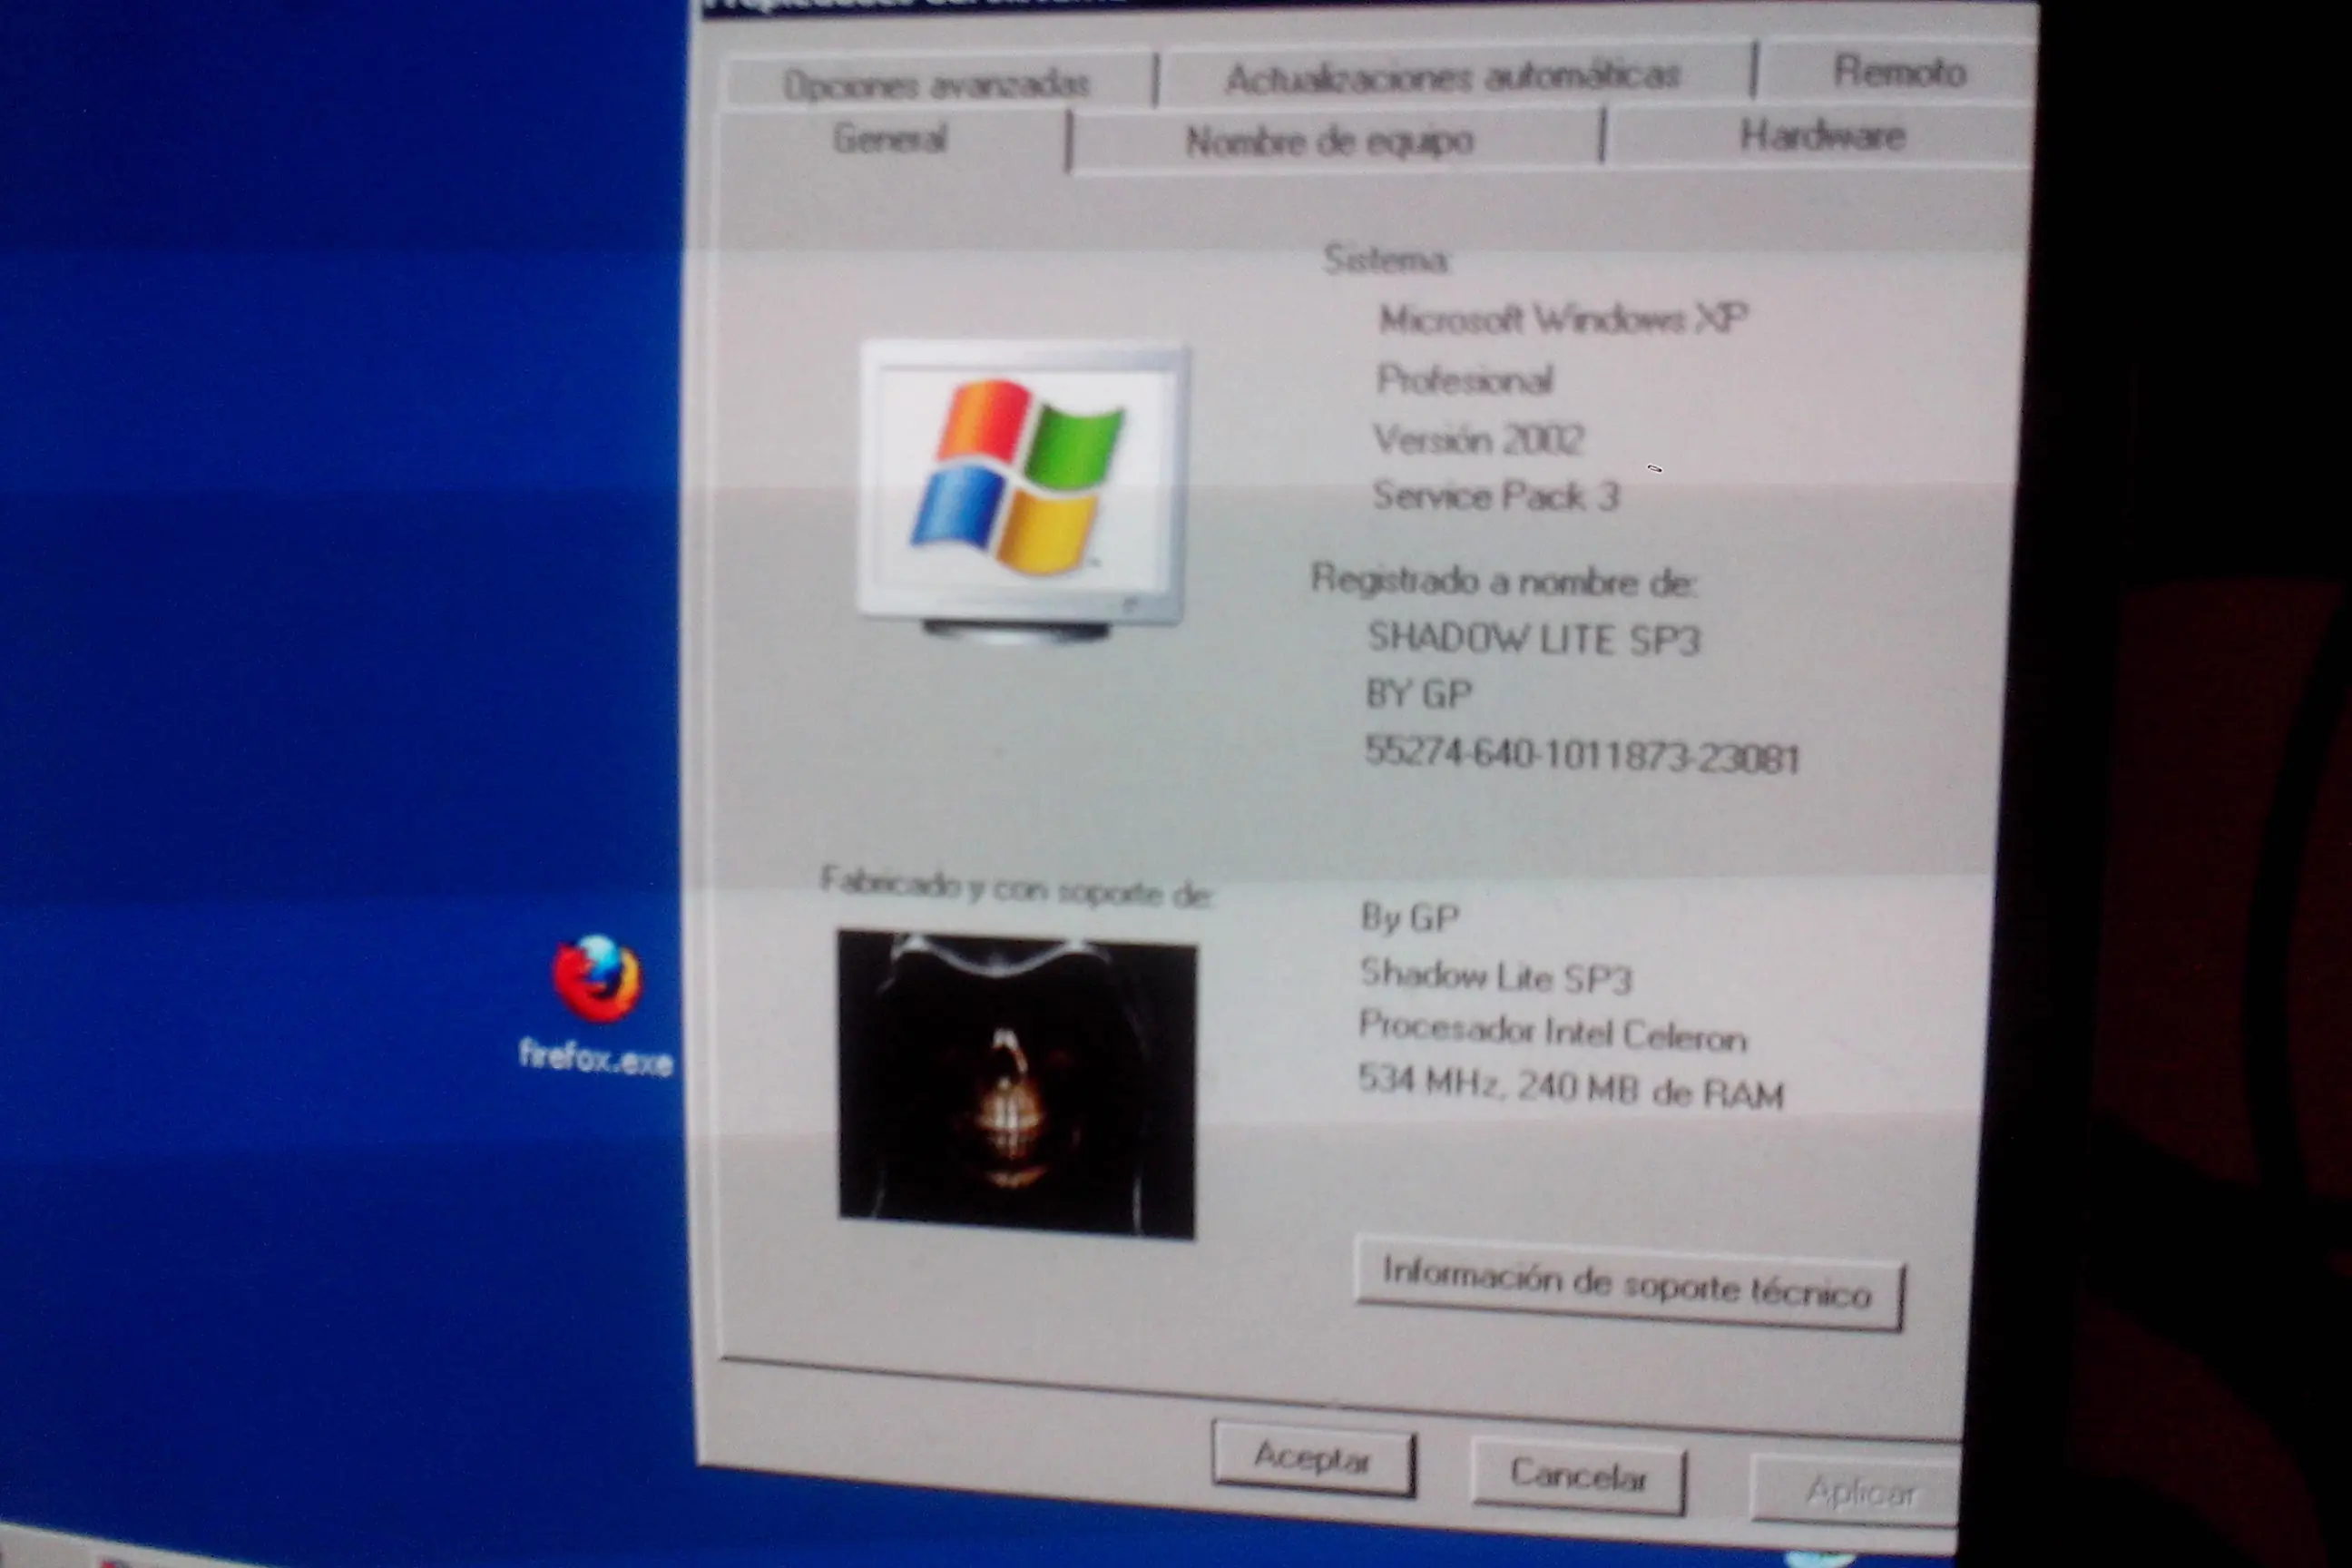This screenshot has height=1568, width=2352.
Task: Select the Remoto tab
Action: pos(1898,71)
